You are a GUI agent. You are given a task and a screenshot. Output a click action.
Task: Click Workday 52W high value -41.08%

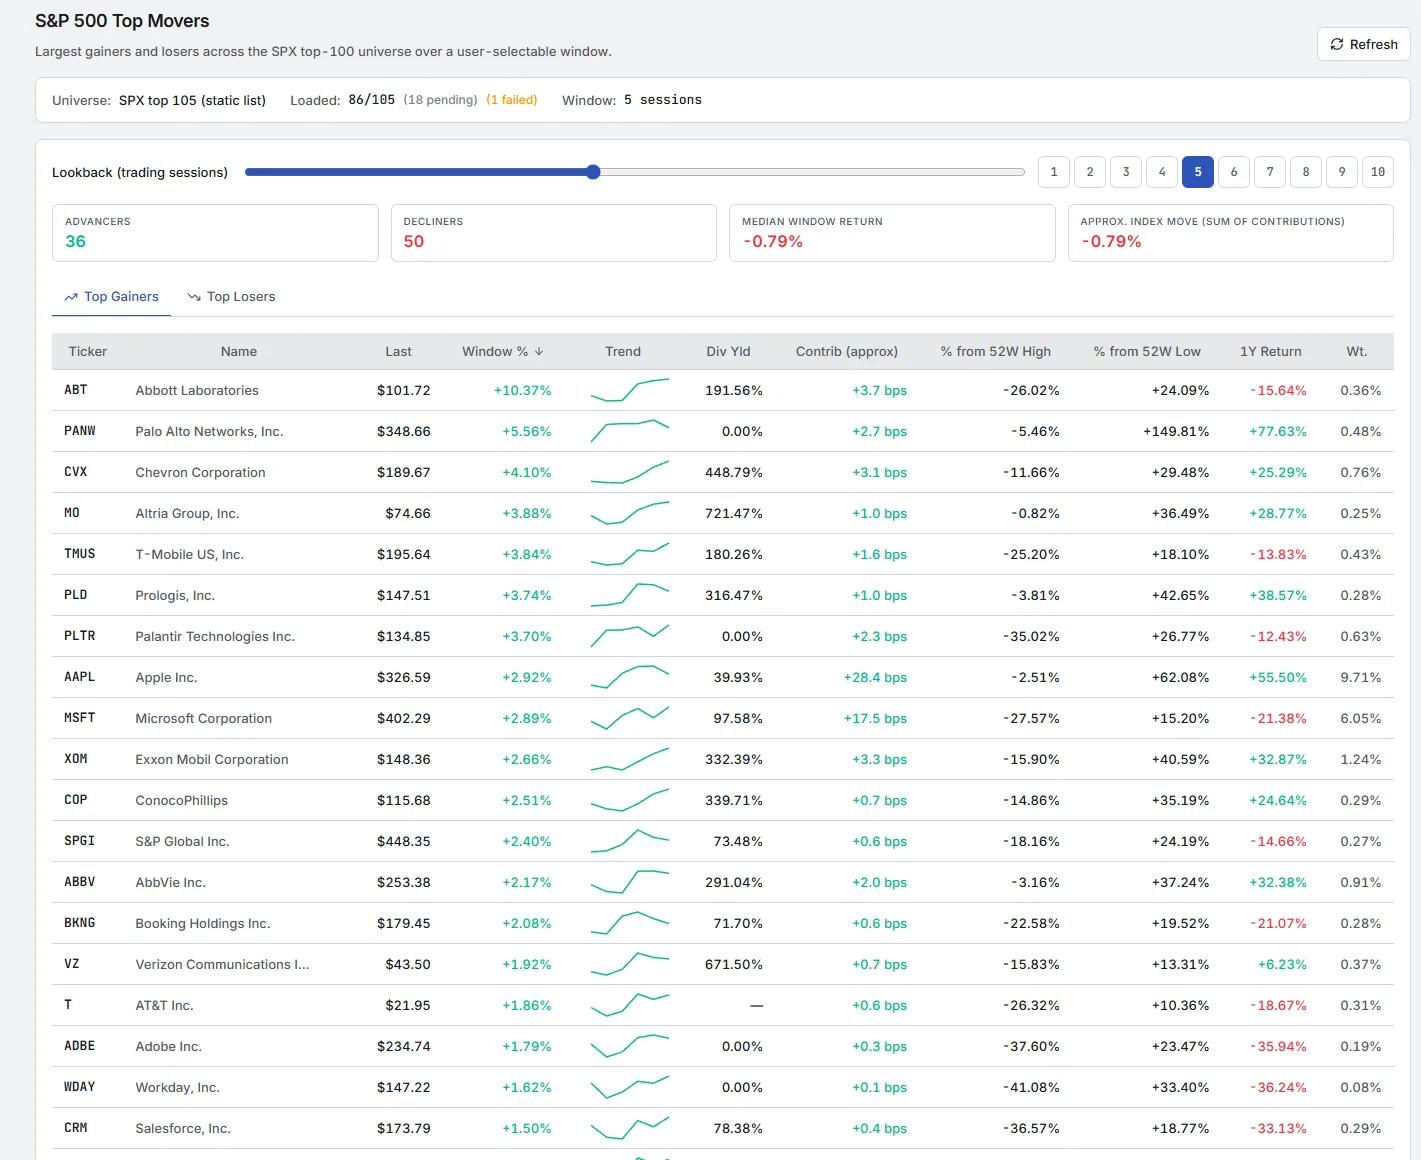(1031, 1087)
